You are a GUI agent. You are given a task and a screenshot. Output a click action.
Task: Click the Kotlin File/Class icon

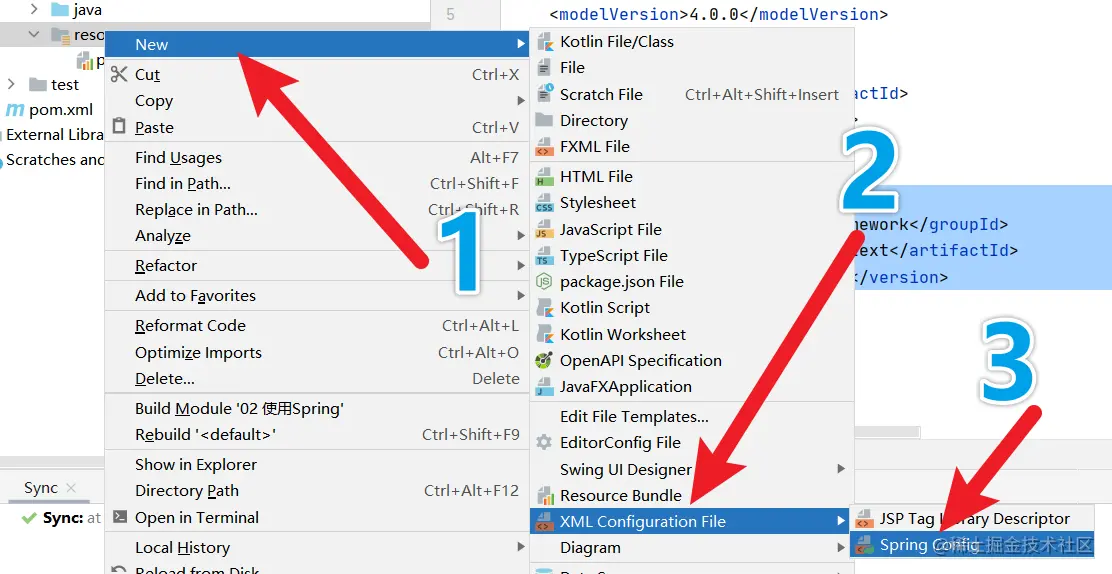[545, 42]
